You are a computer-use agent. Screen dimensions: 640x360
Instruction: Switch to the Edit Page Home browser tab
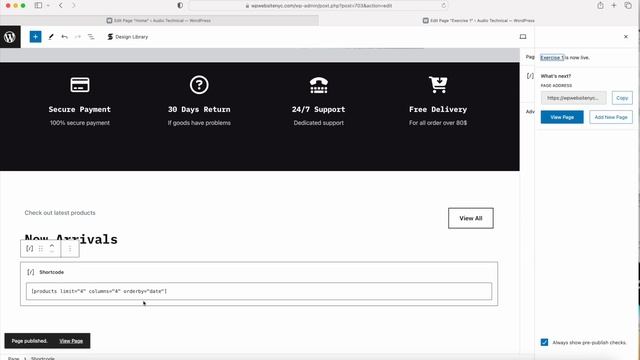159,20
